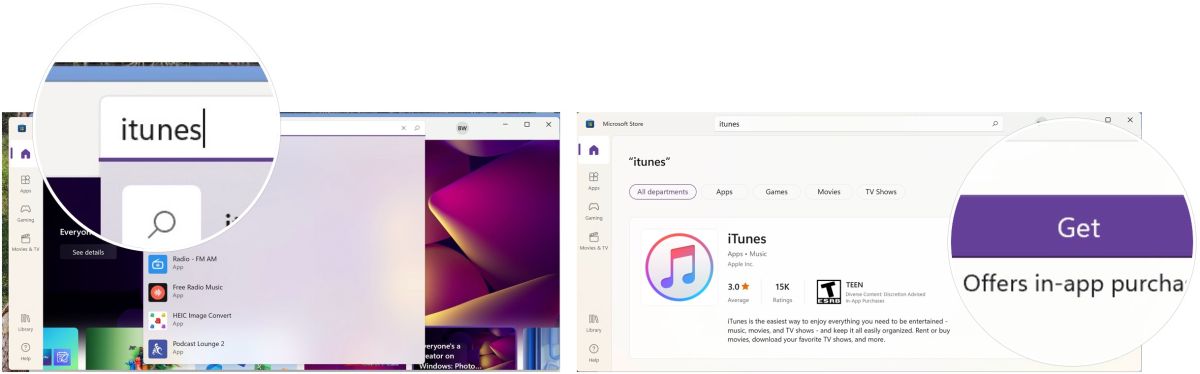This screenshot has height=374, width=1200.
Task: Select the All departments filter
Action: pos(662,191)
